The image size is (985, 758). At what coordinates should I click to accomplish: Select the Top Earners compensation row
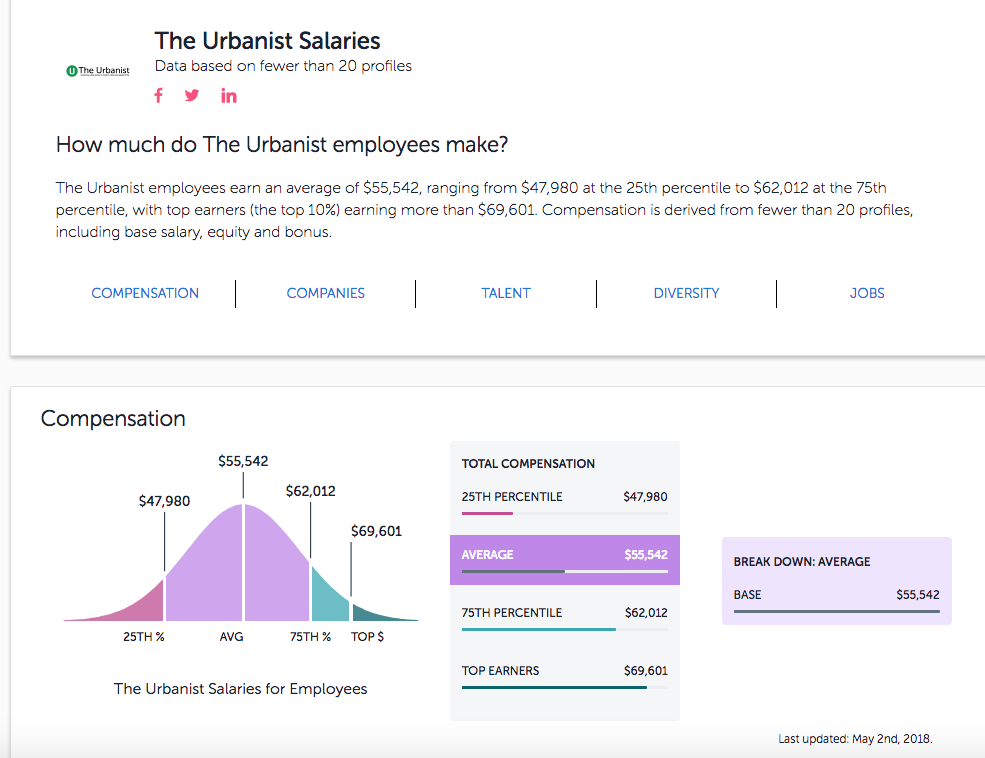tap(564, 671)
